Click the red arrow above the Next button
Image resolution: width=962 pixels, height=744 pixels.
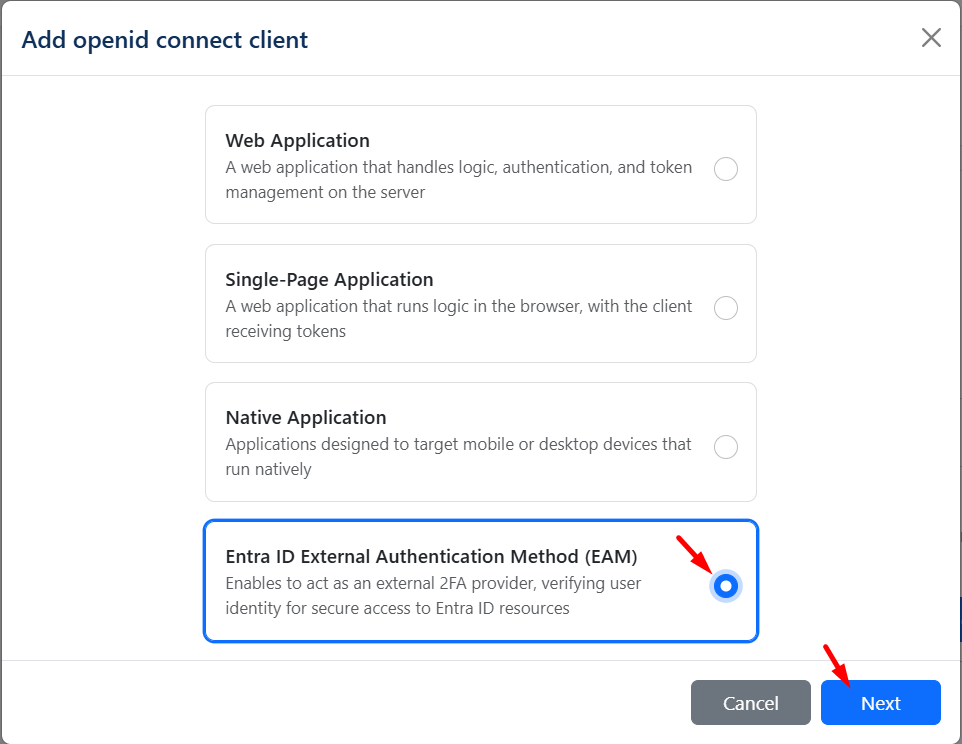click(838, 665)
